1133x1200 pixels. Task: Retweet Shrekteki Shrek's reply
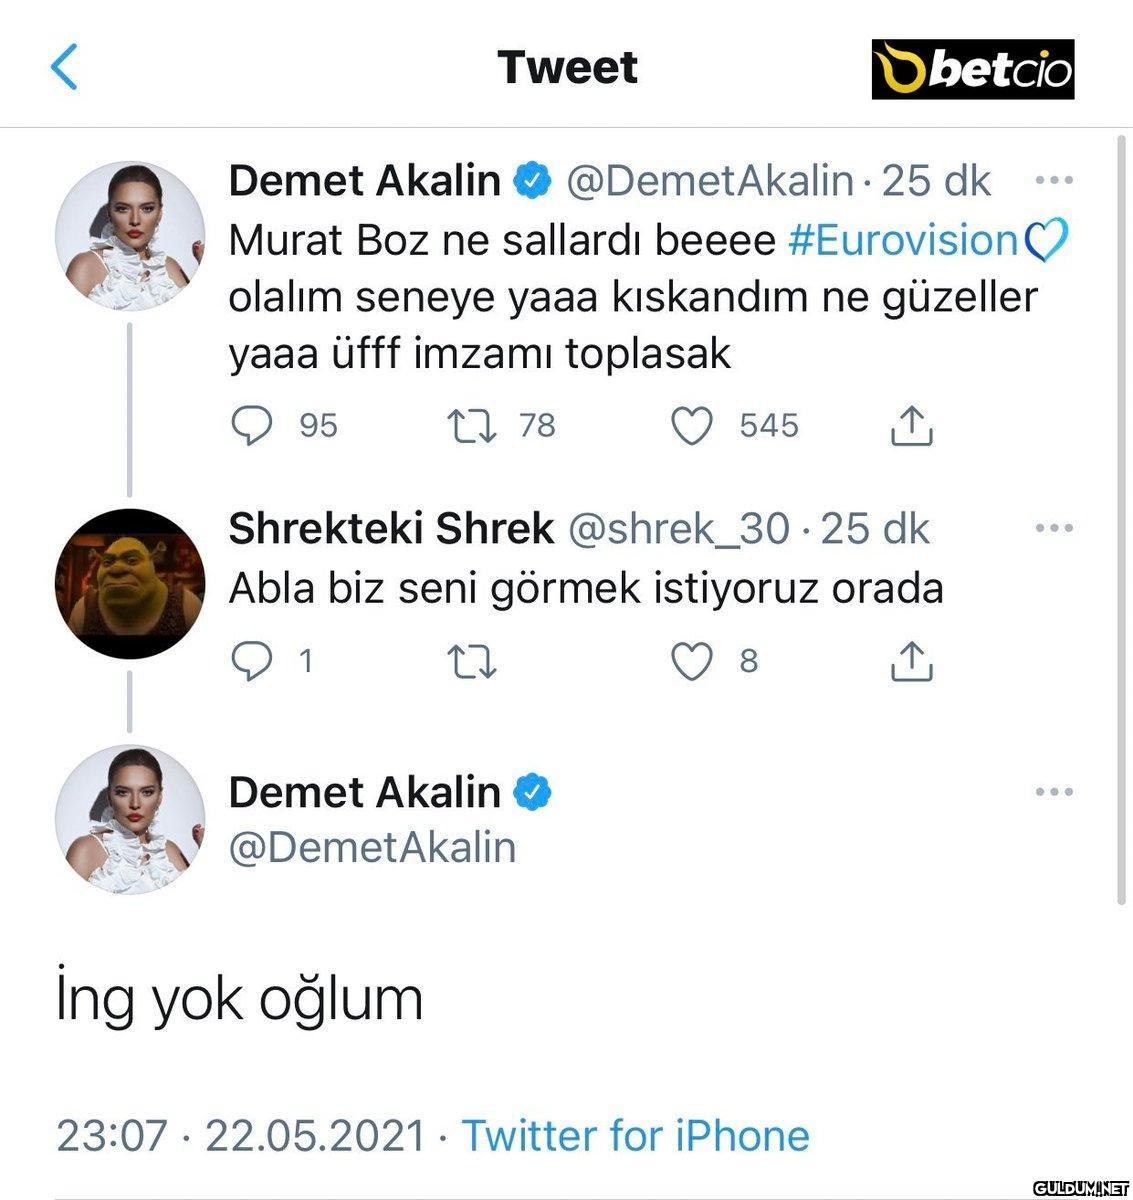[x=472, y=661]
